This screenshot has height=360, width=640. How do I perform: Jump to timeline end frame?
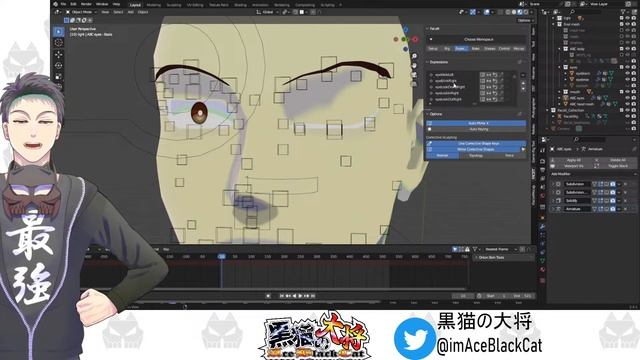click(313, 296)
